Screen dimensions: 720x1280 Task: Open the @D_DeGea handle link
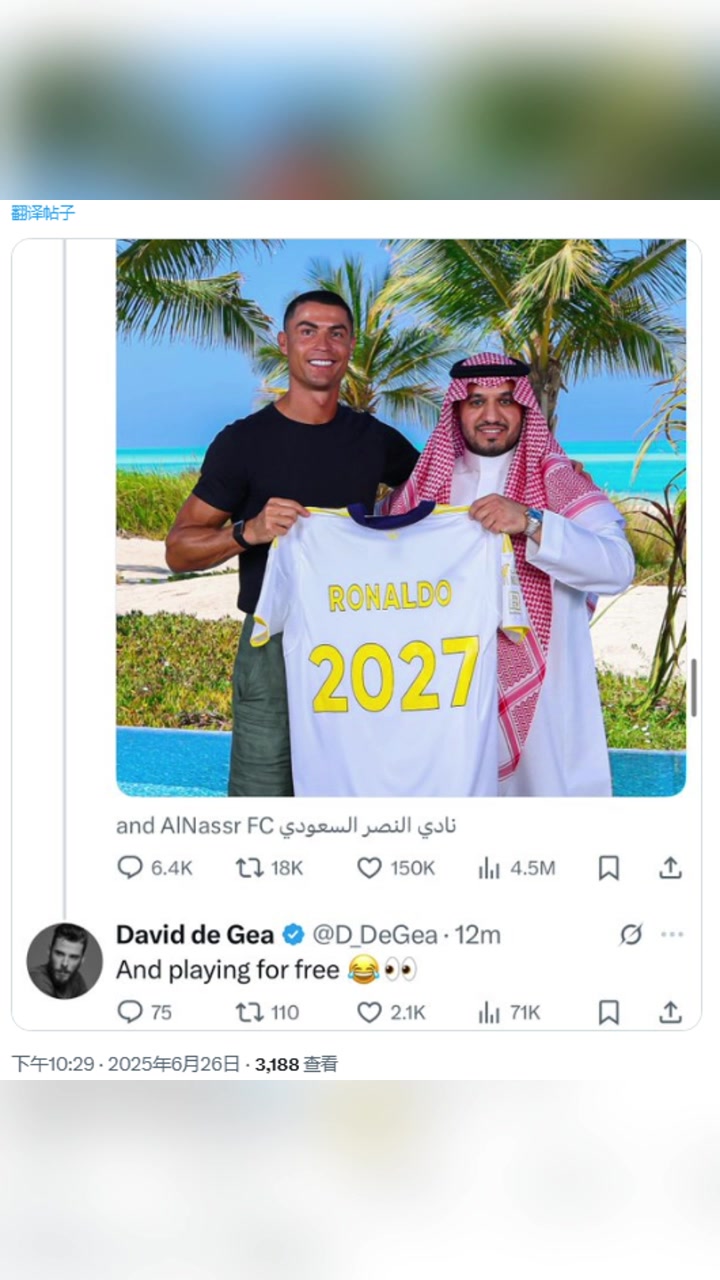click(x=375, y=935)
